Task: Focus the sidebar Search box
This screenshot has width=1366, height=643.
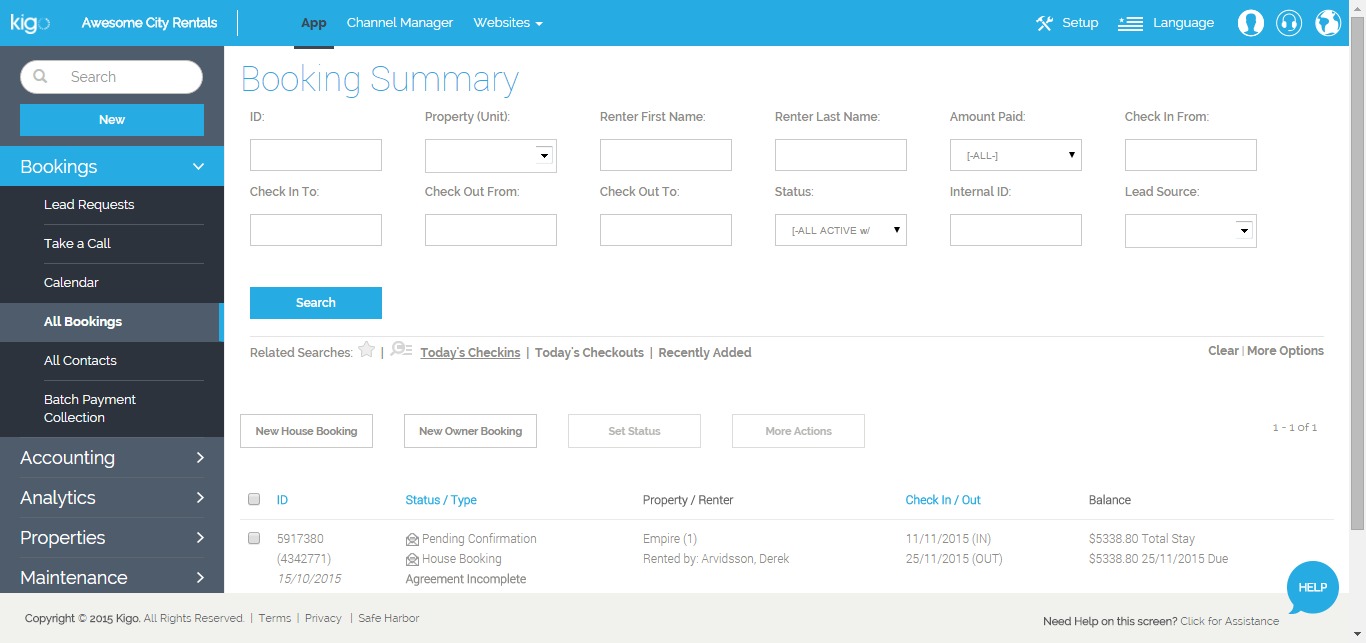Action: click(x=112, y=77)
